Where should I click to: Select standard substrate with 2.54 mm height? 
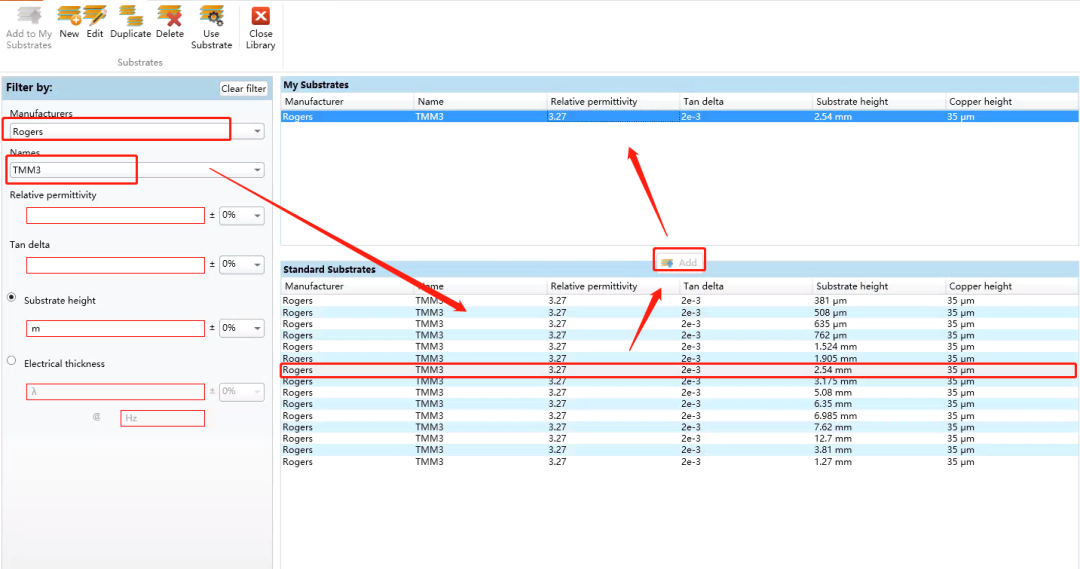[x=679, y=370]
